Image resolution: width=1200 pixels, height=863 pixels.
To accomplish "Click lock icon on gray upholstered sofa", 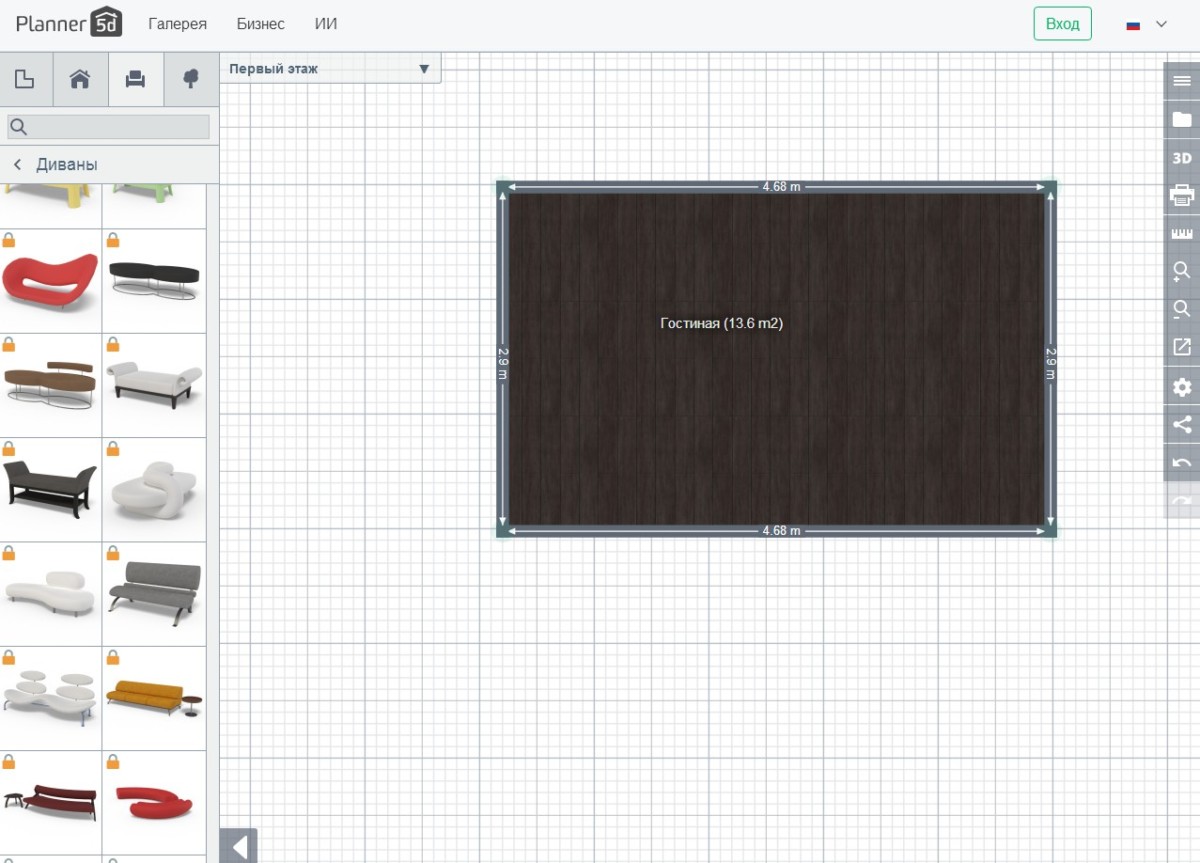I will tap(113, 553).
